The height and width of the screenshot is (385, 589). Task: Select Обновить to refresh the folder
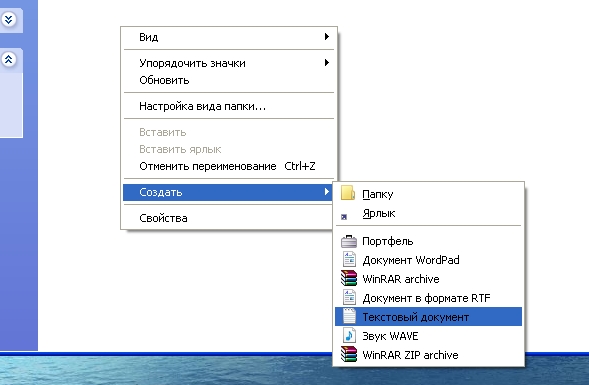click(x=228, y=80)
